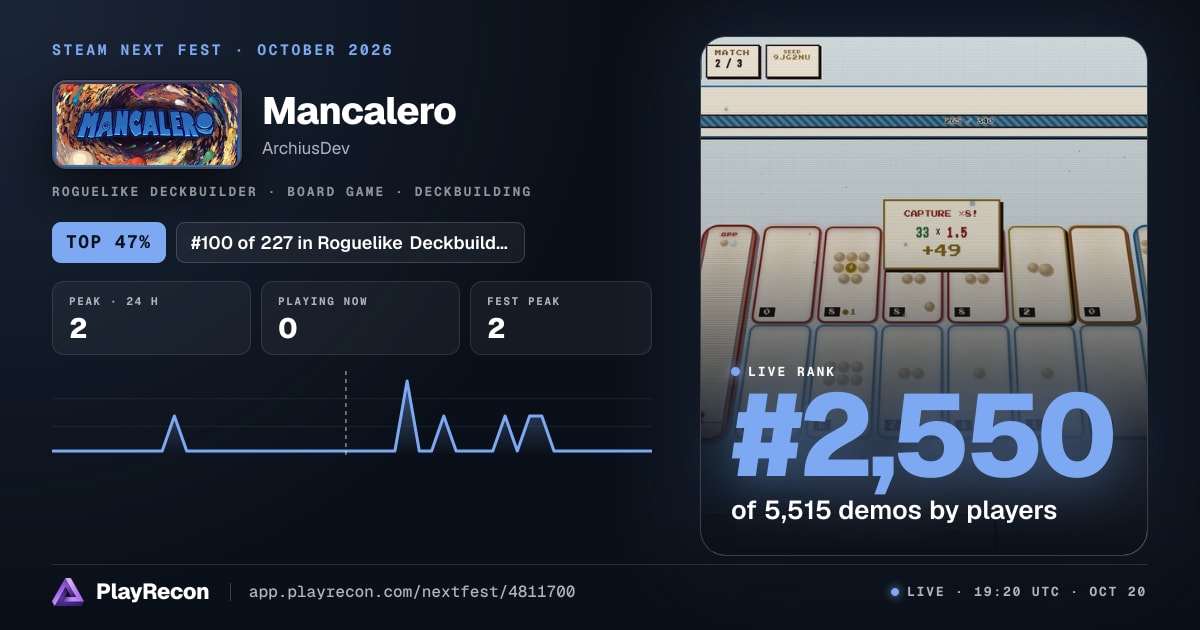The image size is (1200, 630).
Task: Select the DECKBUILDING tag
Action: 473,191
